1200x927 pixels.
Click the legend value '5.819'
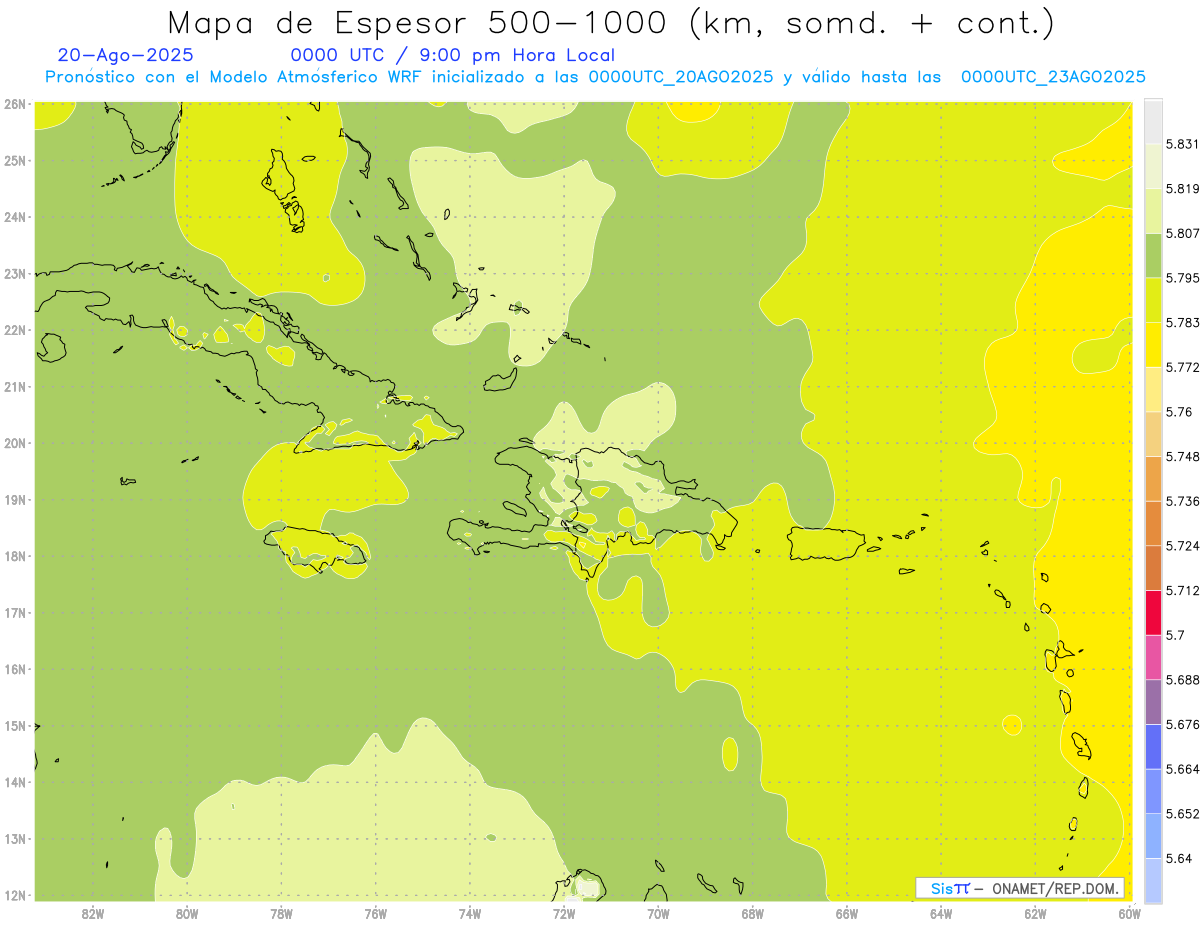coord(1182,188)
